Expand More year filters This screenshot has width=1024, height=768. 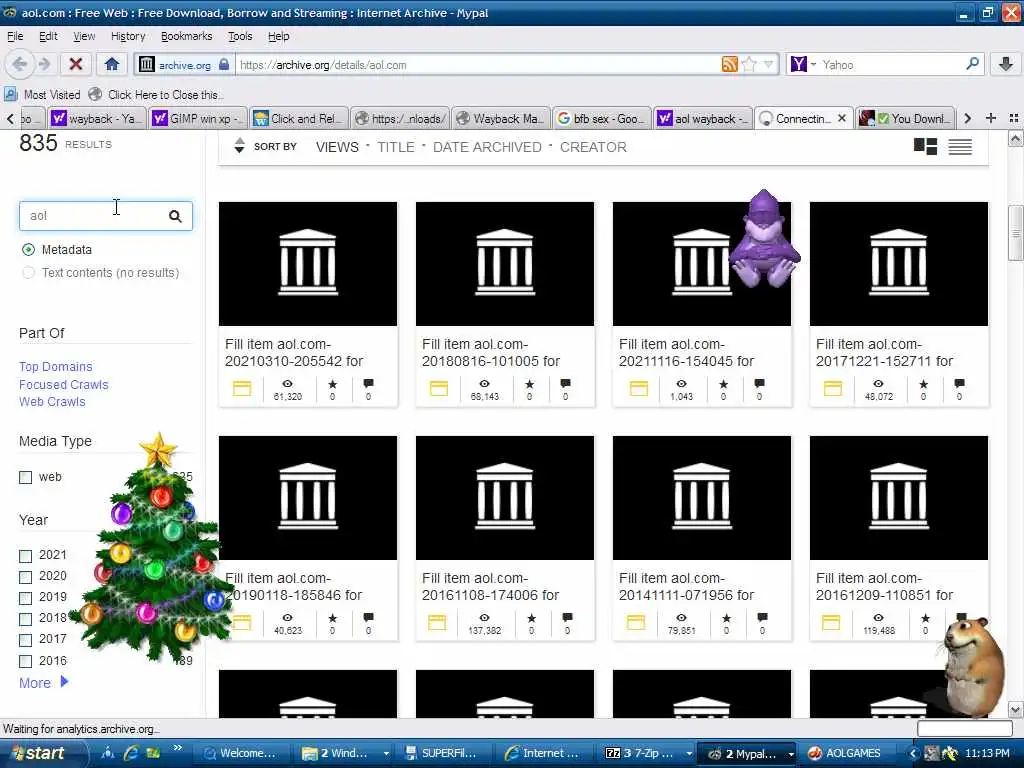(x=43, y=682)
